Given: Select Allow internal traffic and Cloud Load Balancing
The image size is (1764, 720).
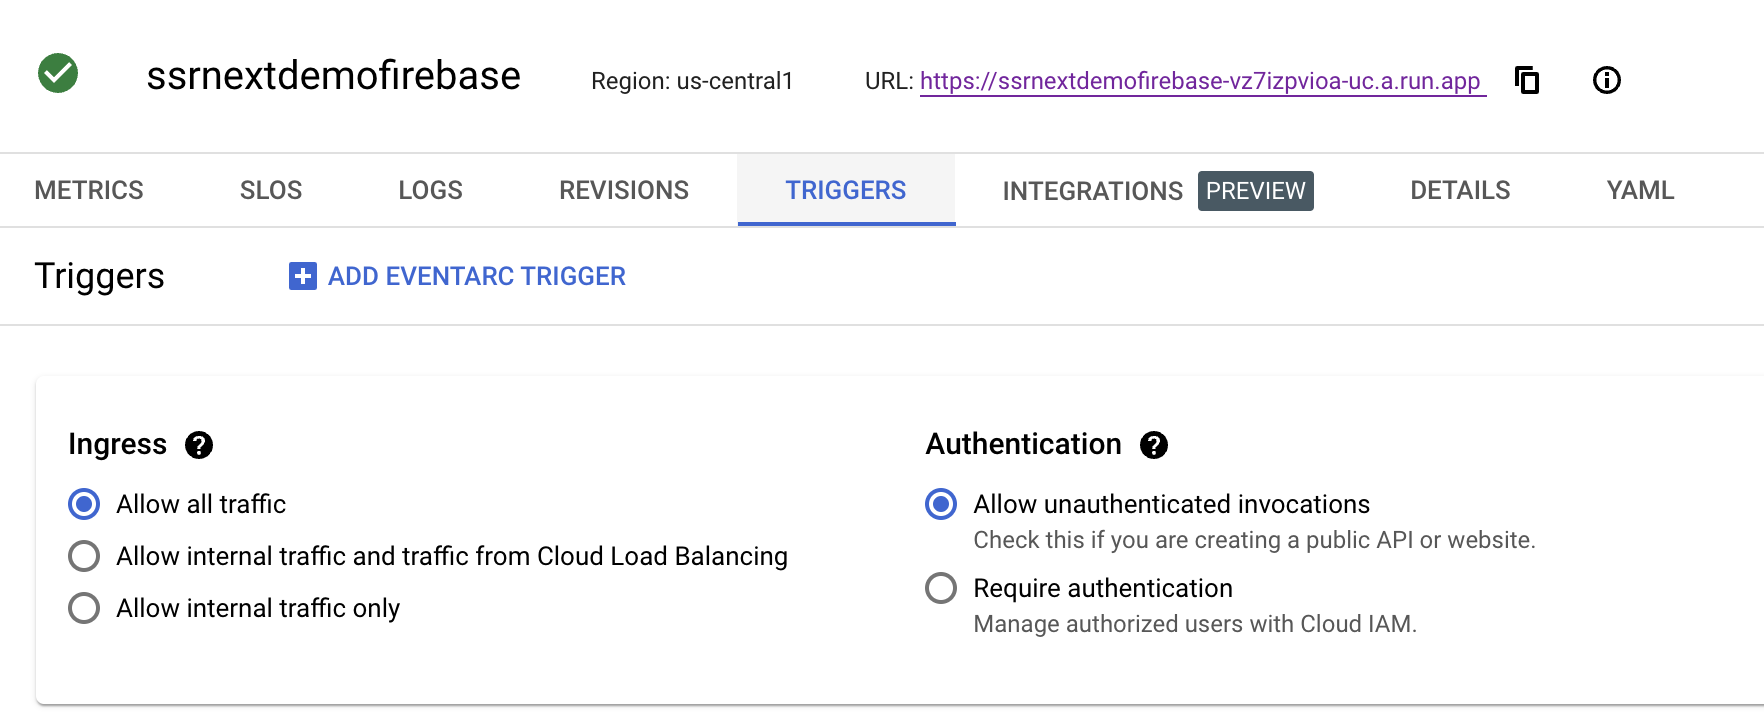Looking at the screenshot, I should click(84, 556).
